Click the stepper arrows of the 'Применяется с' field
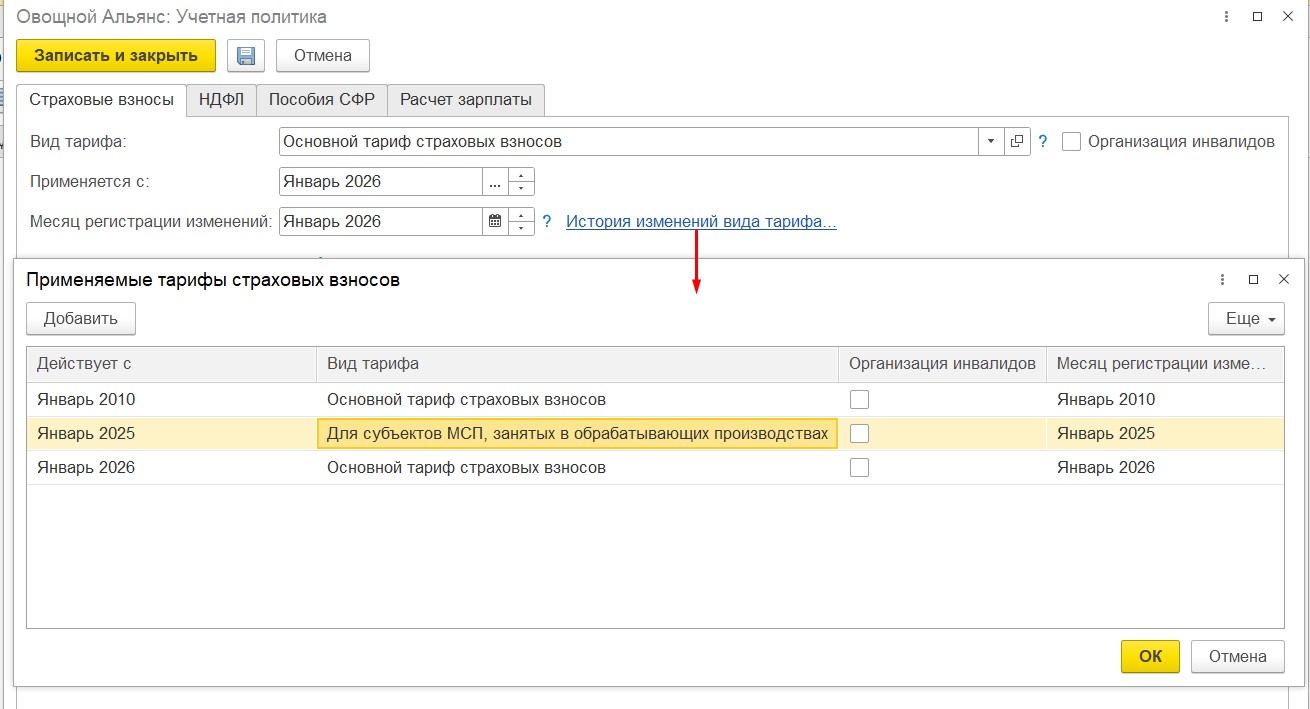The image size is (1310, 709). tap(522, 182)
